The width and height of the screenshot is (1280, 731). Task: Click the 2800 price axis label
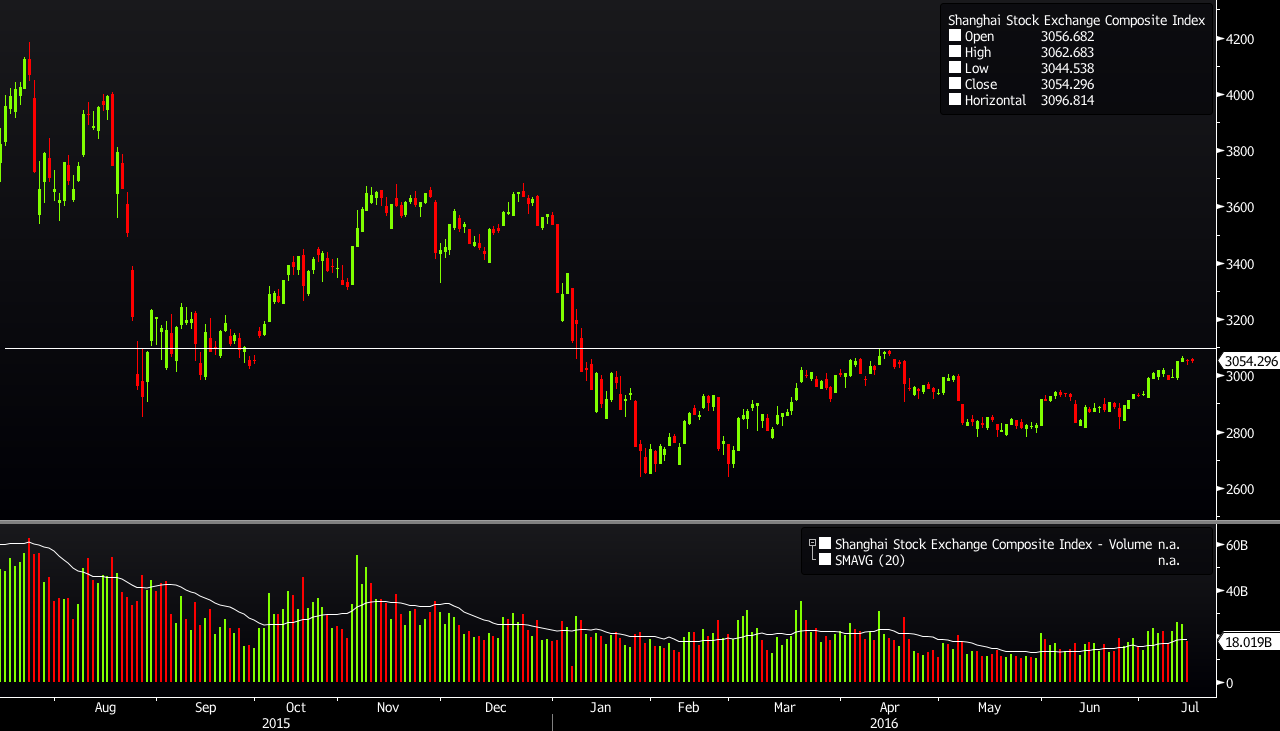(1239, 433)
